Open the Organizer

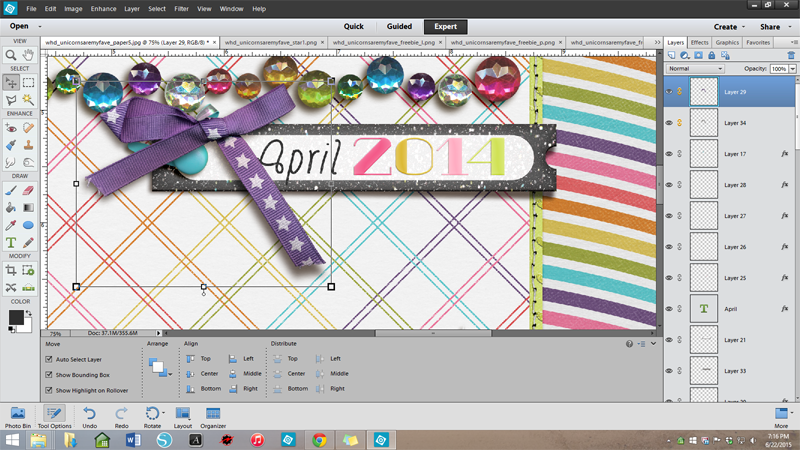pos(214,416)
